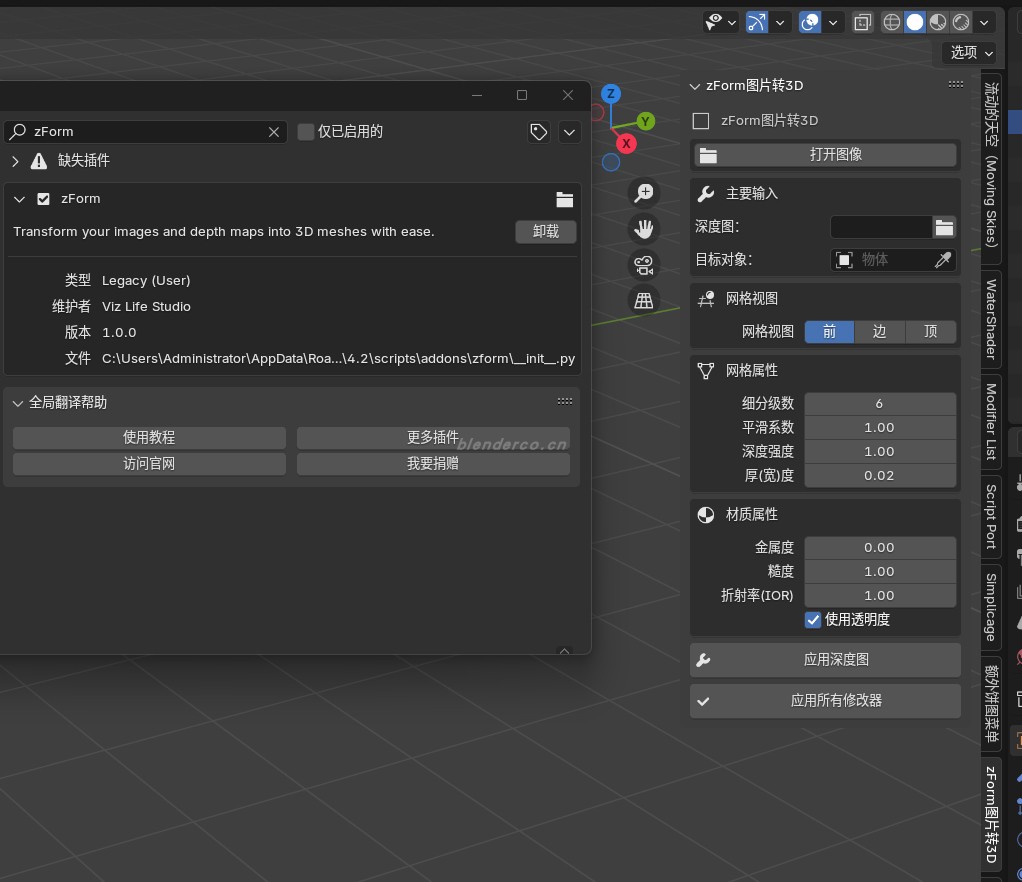This screenshot has height=882, width=1022.
Task: Click the Z axis gizmo handle
Action: click(x=611, y=93)
